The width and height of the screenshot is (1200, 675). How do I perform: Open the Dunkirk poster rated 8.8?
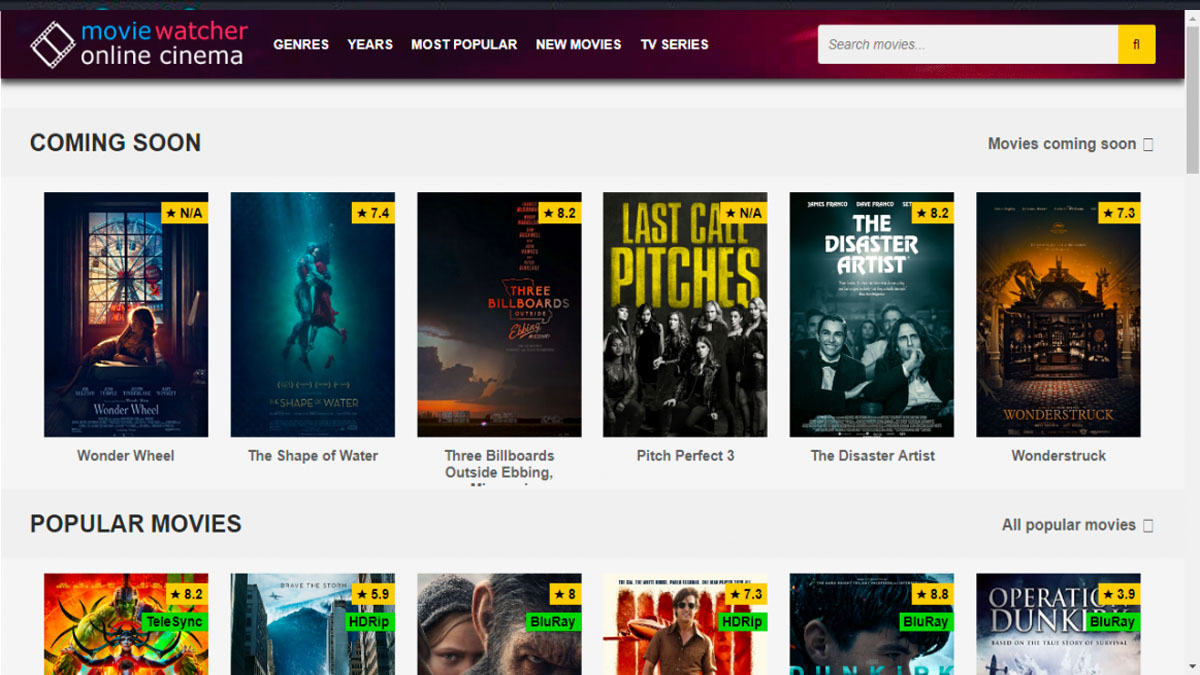pos(872,624)
